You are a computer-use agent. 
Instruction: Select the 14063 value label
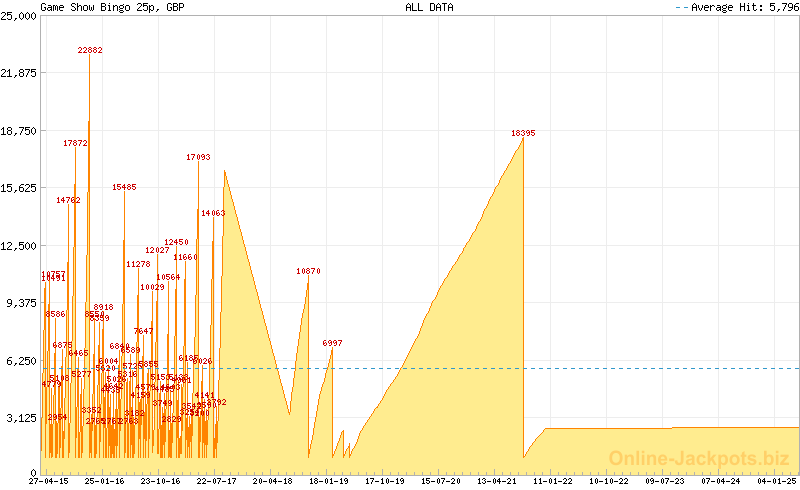213,213
